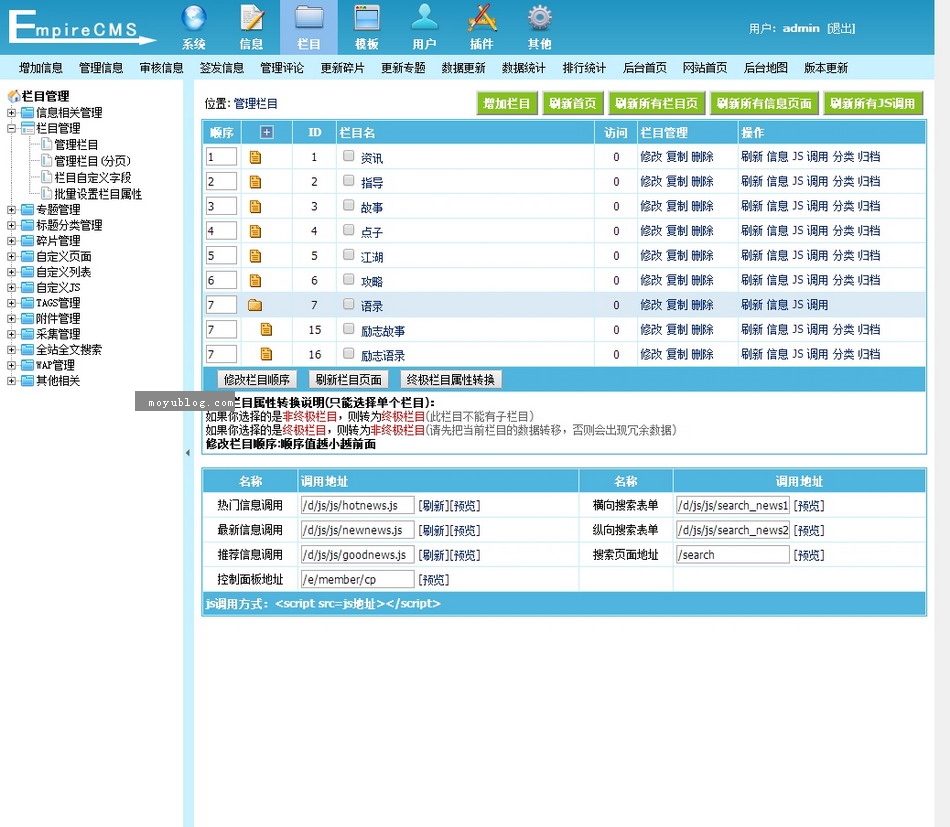This screenshot has height=827, width=950.
Task: Click 修改 in the 资讯 row
Action: (651, 157)
